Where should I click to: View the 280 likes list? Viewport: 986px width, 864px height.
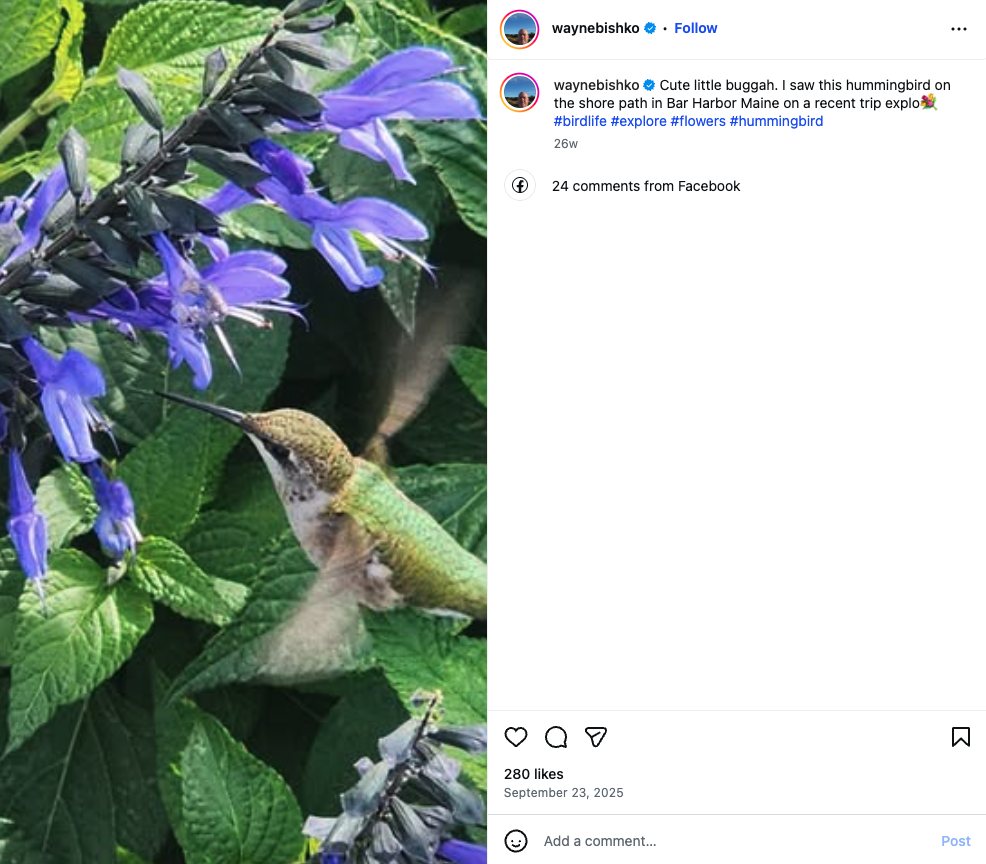pyautogui.click(x=534, y=774)
